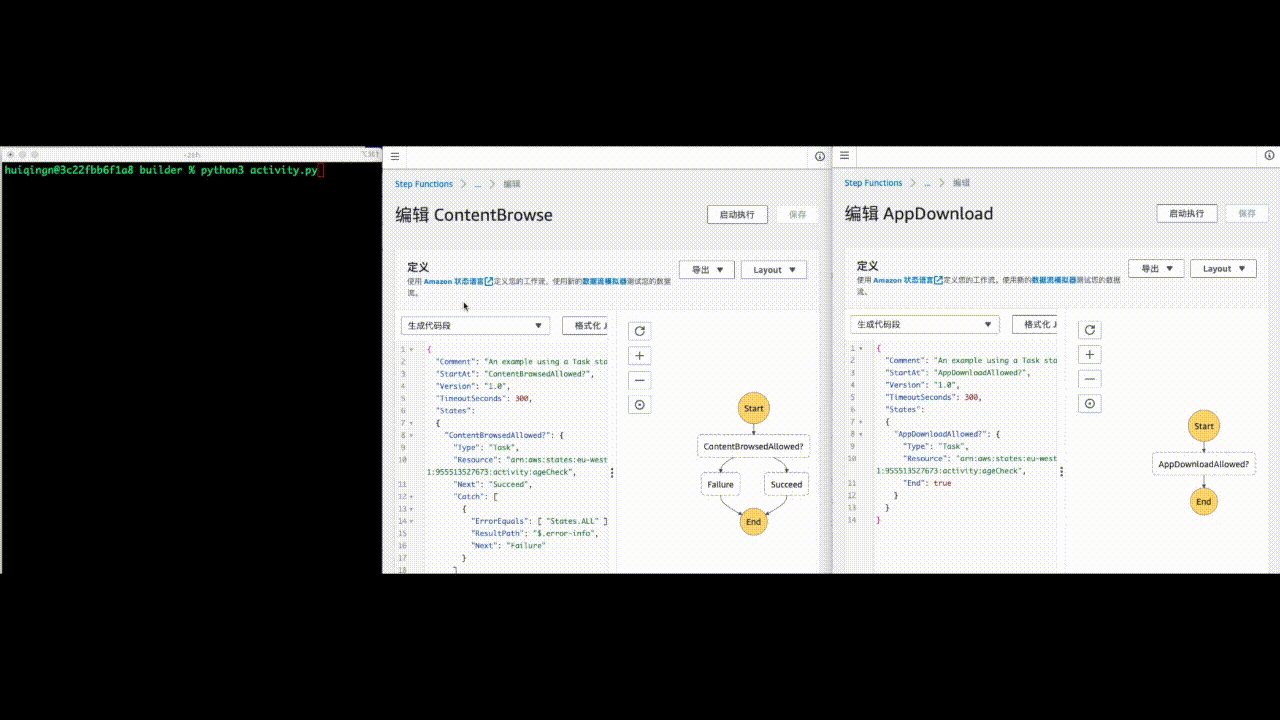
Task: Center the ContentBrowse workflow graph
Action: (640, 405)
